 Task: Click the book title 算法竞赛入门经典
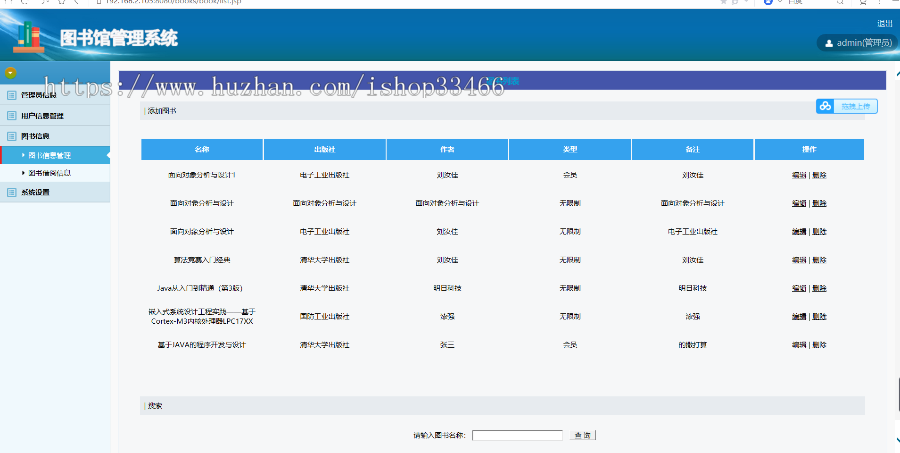click(202, 260)
